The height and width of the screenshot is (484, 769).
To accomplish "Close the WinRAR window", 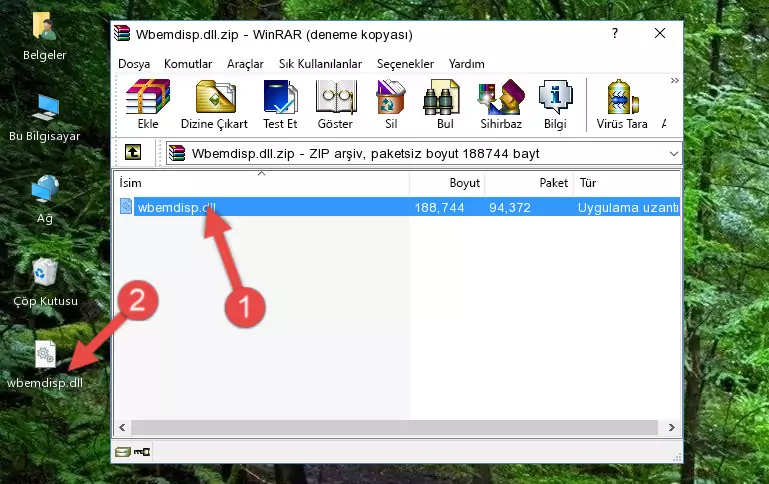I will [x=660, y=33].
